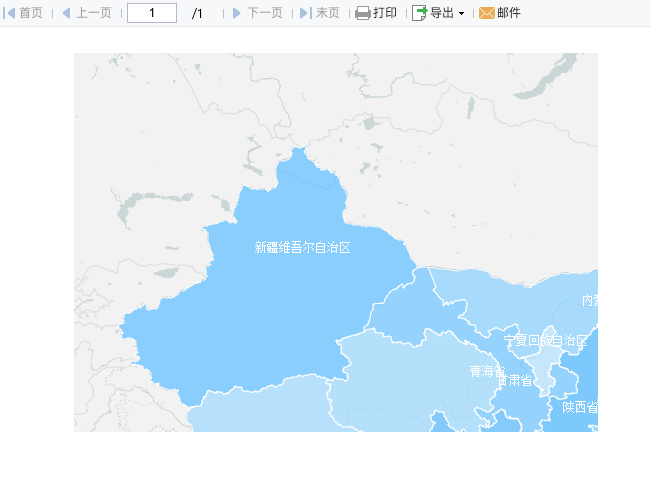This screenshot has width=651, height=488.
Task: Expand the 导出 dropdown arrow
Action: (x=461, y=14)
